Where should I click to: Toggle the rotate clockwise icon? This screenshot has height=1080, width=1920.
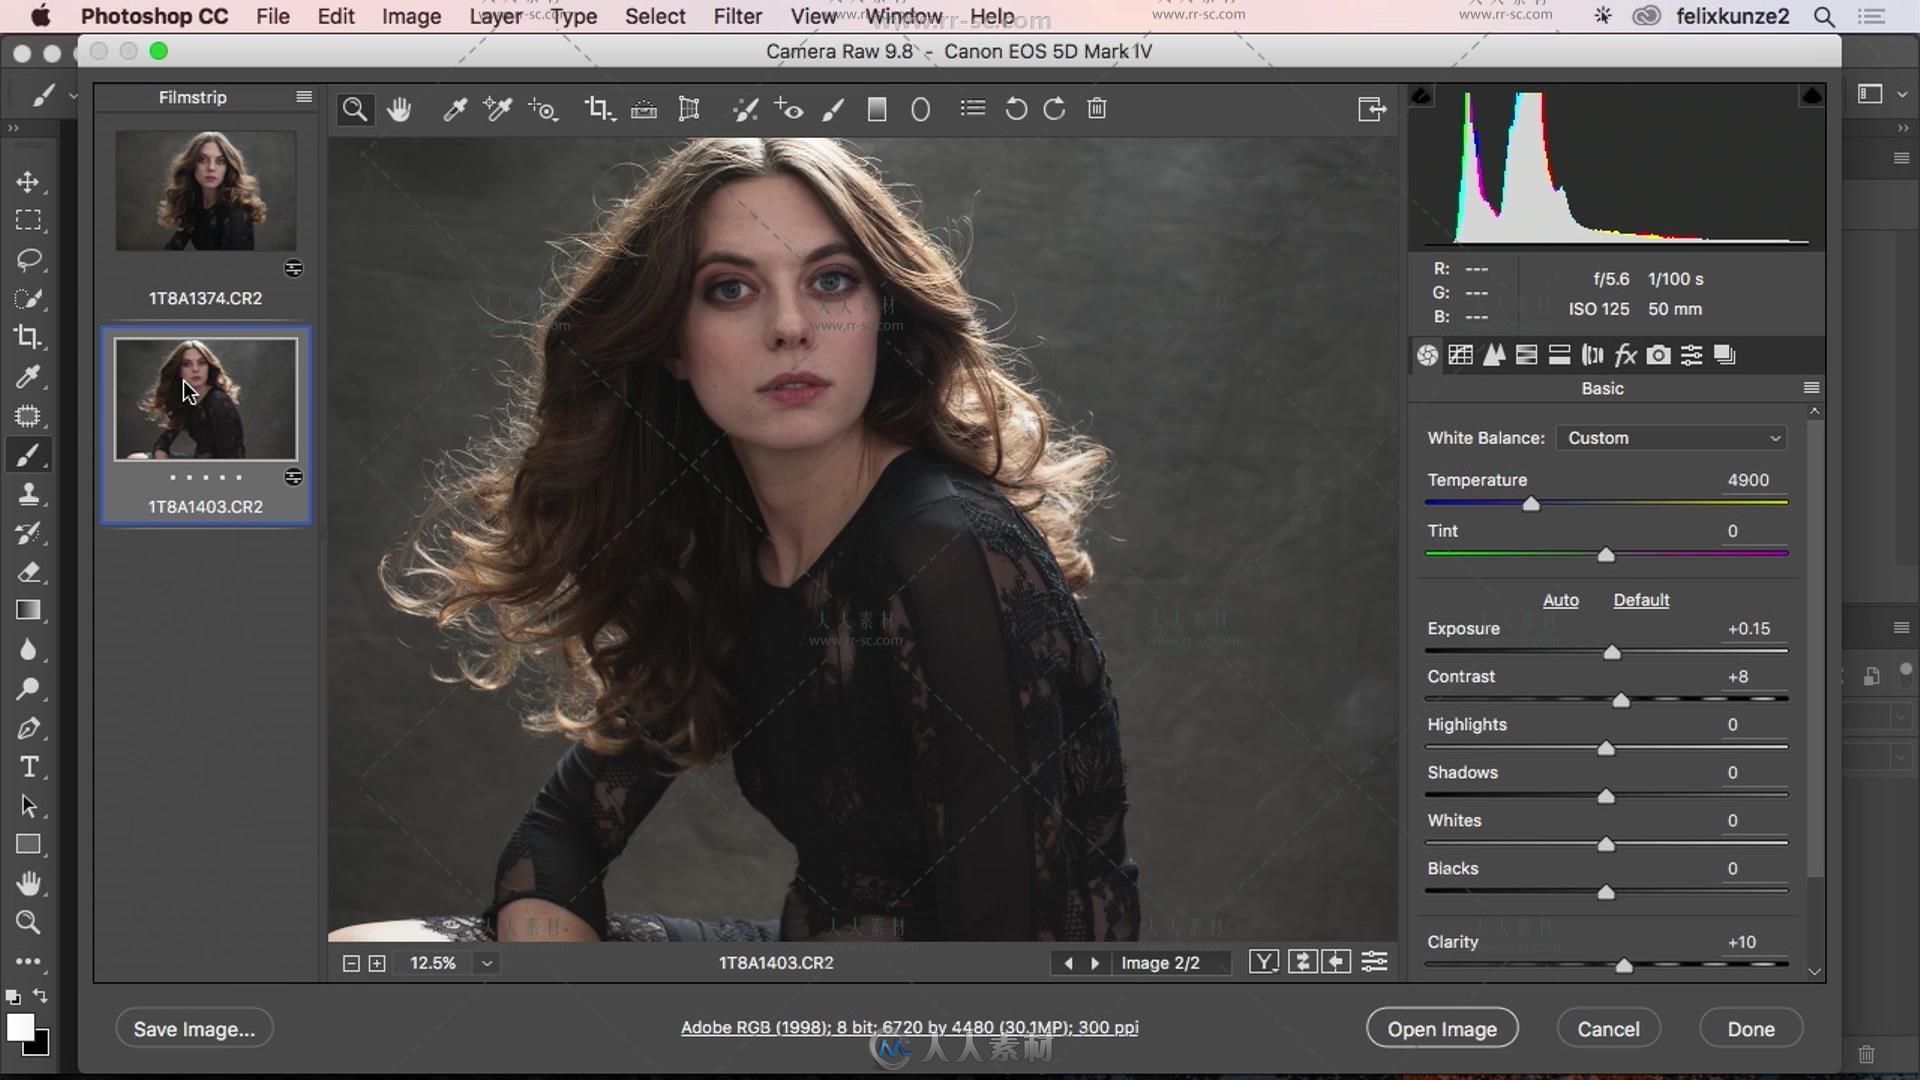1055,109
